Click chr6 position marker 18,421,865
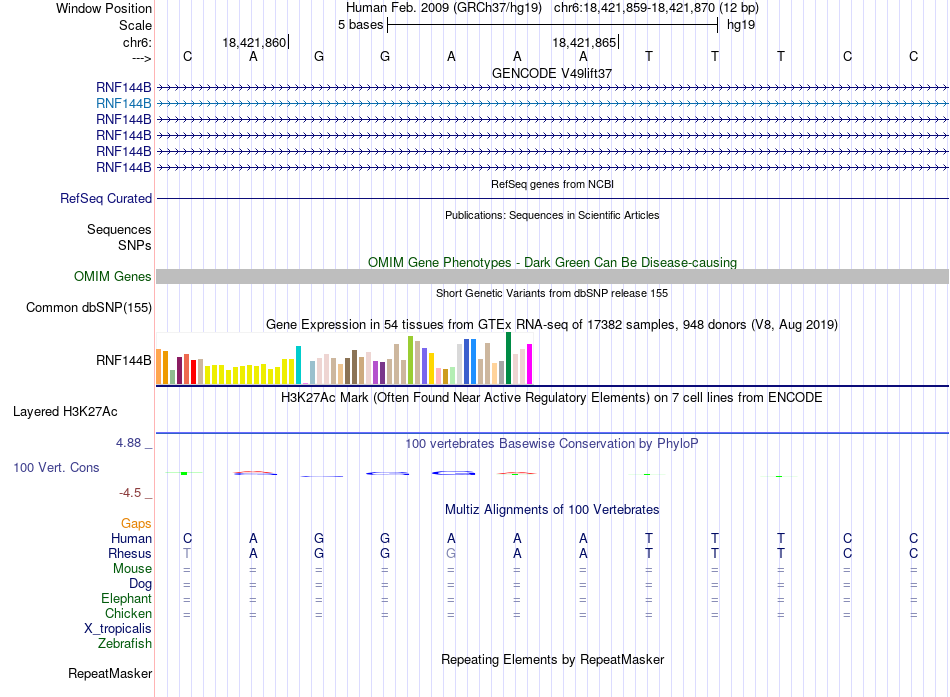This screenshot has height=697, width=950. tap(585, 42)
